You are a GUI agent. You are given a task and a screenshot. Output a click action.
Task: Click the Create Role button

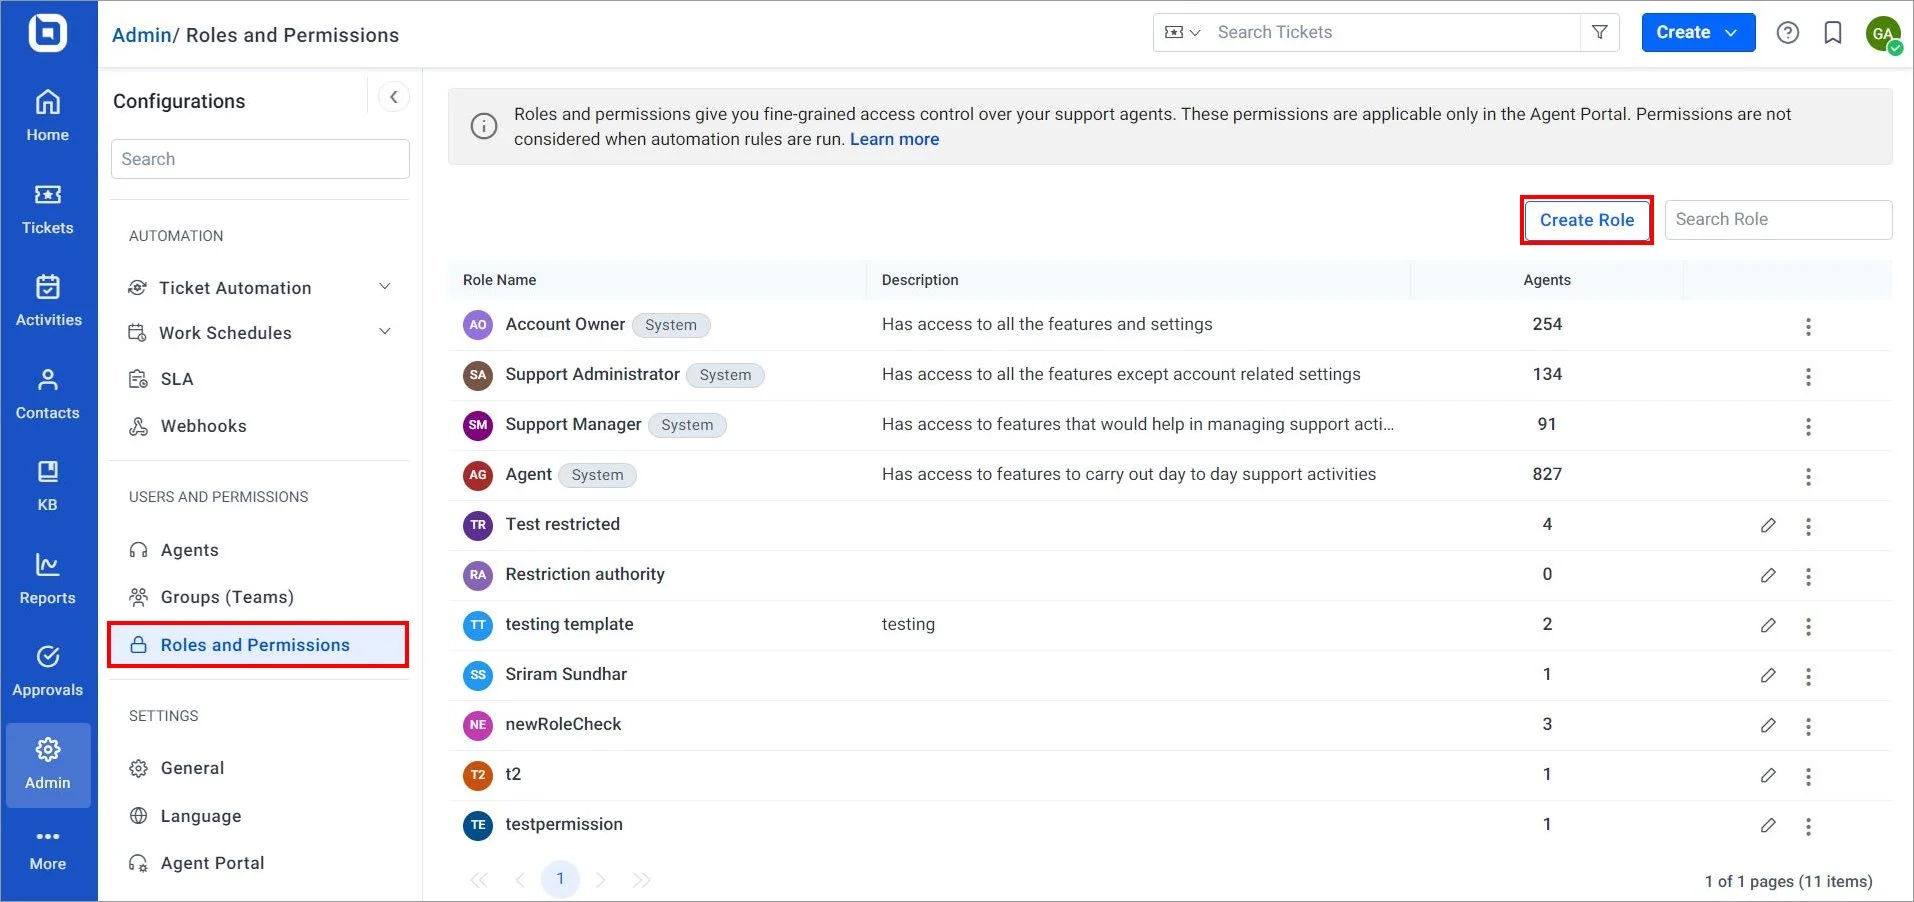point(1586,220)
